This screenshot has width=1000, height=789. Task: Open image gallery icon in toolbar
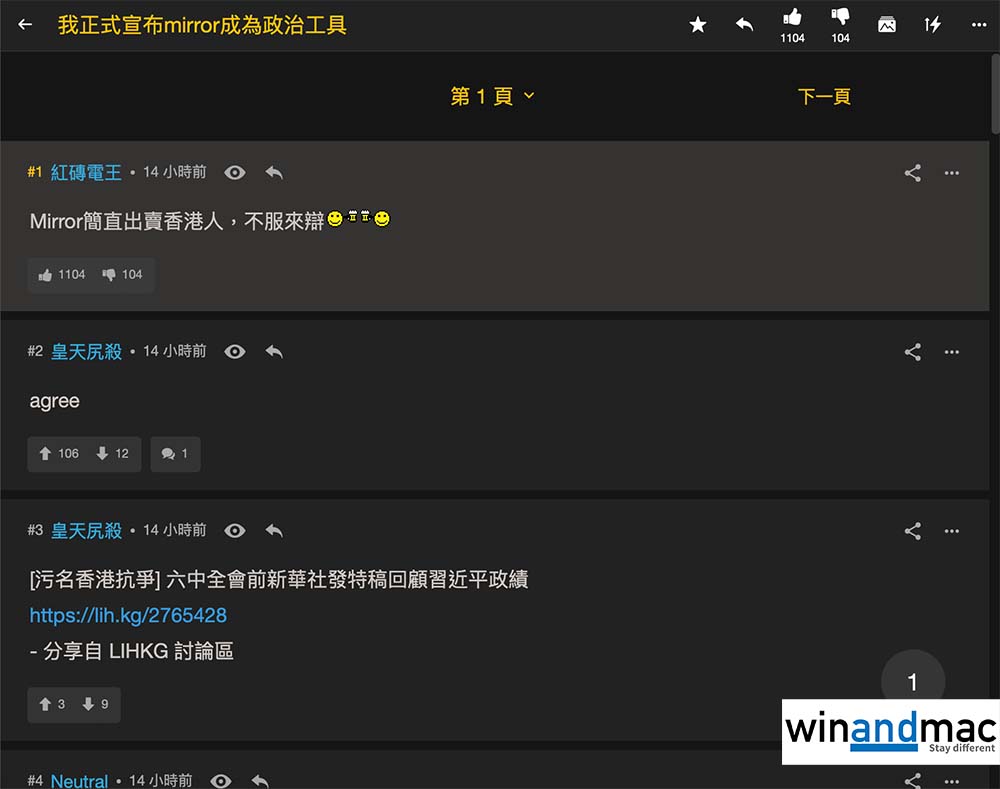point(886,25)
